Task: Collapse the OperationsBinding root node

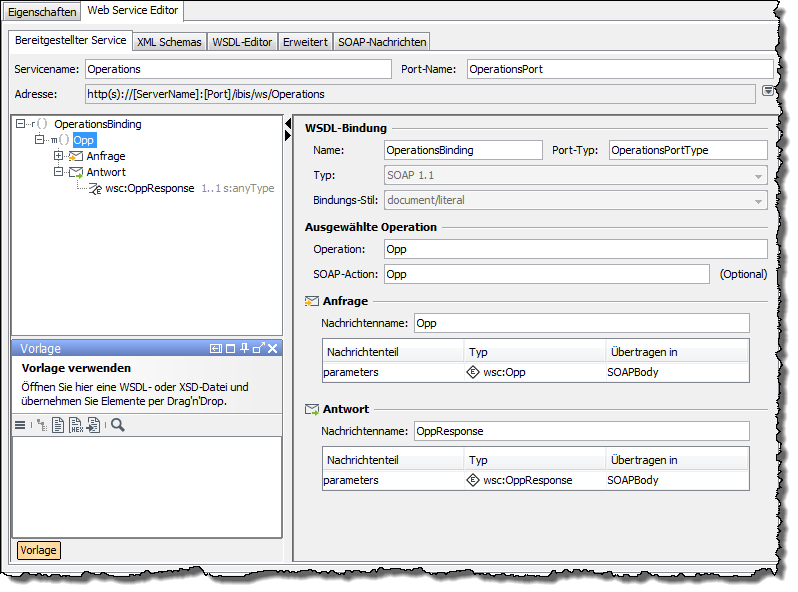Action: [x=20, y=124]
